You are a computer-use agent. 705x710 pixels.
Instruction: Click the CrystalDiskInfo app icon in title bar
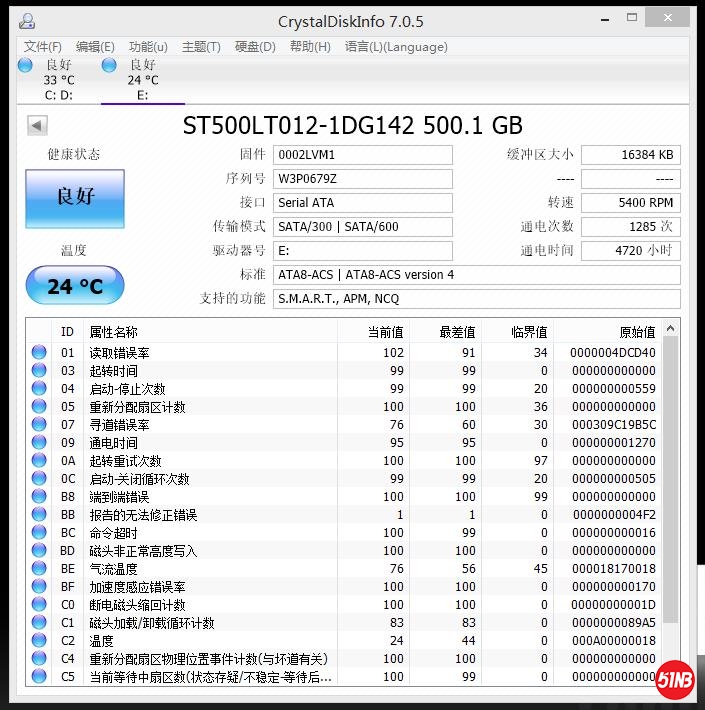tap(26, 21)
